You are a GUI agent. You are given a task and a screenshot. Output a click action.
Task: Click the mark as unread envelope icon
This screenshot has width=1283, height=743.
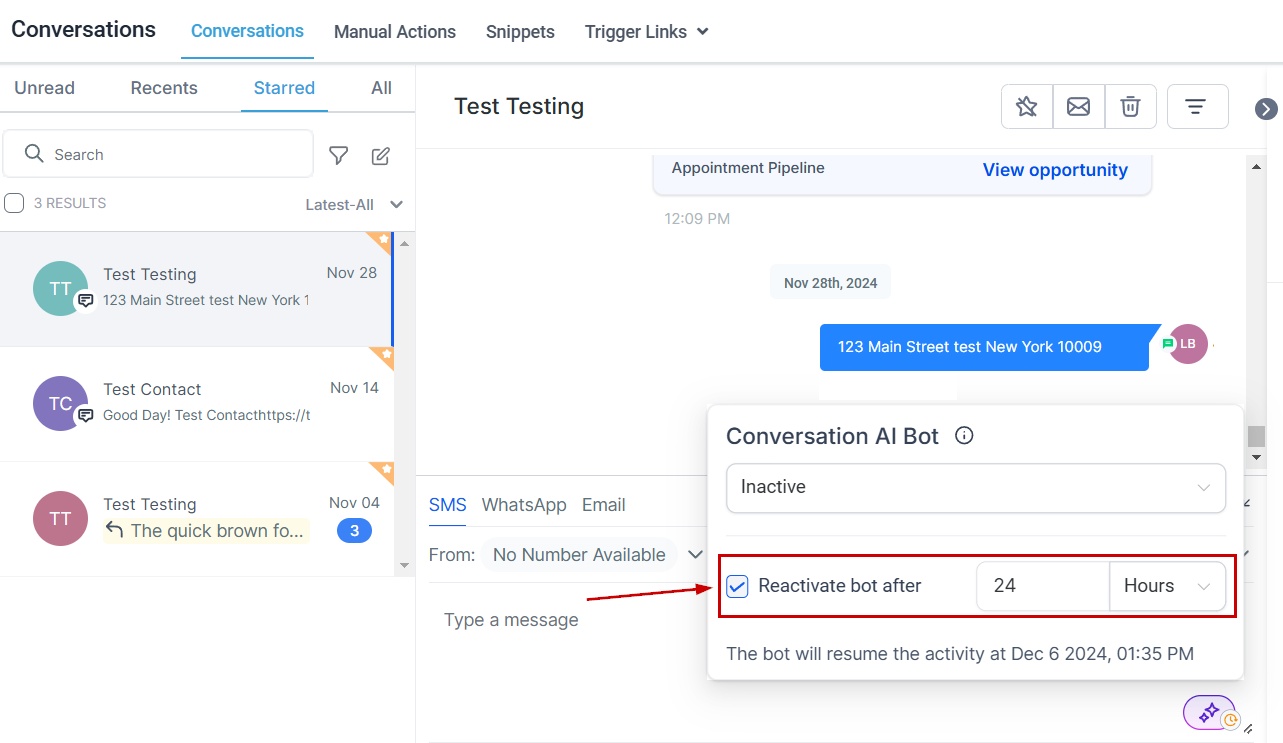[x=1078, y=107]
